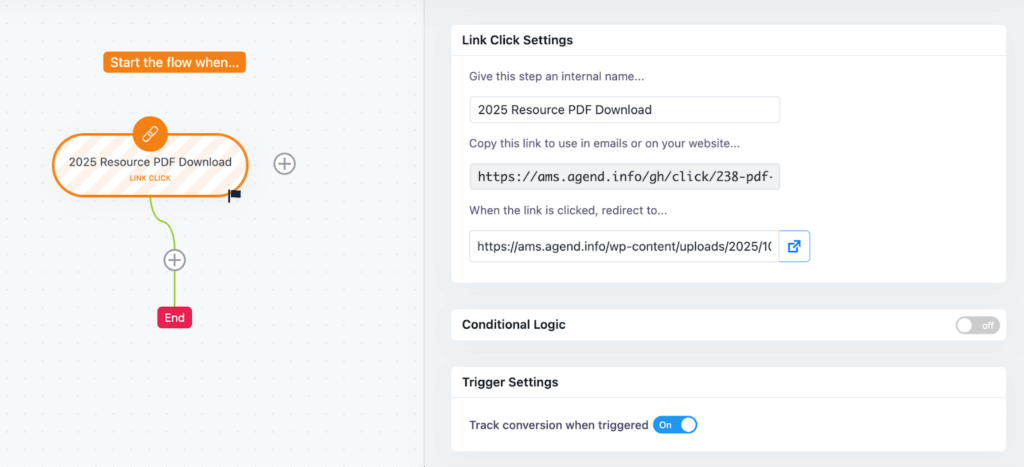Add a trigger with the plus beside the step
1024x467 pixels.
(x=285, y=164)
